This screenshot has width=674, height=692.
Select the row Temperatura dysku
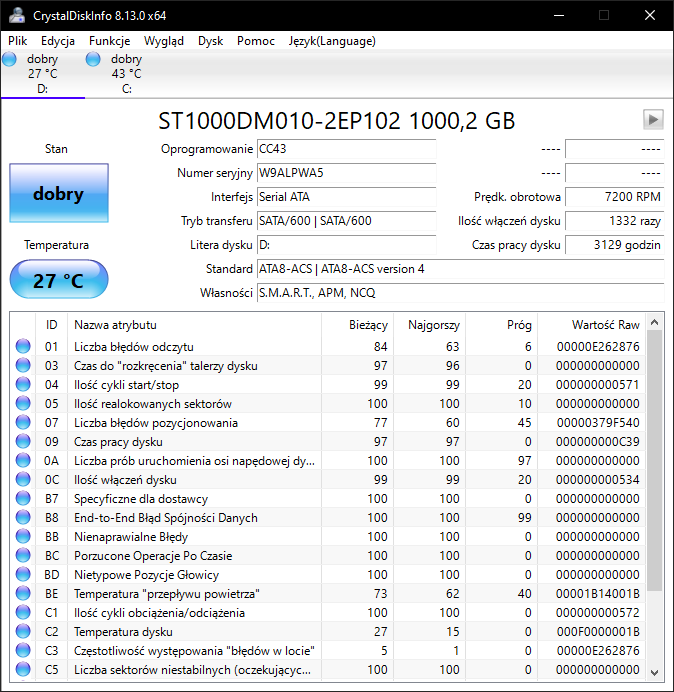point(328,631)
